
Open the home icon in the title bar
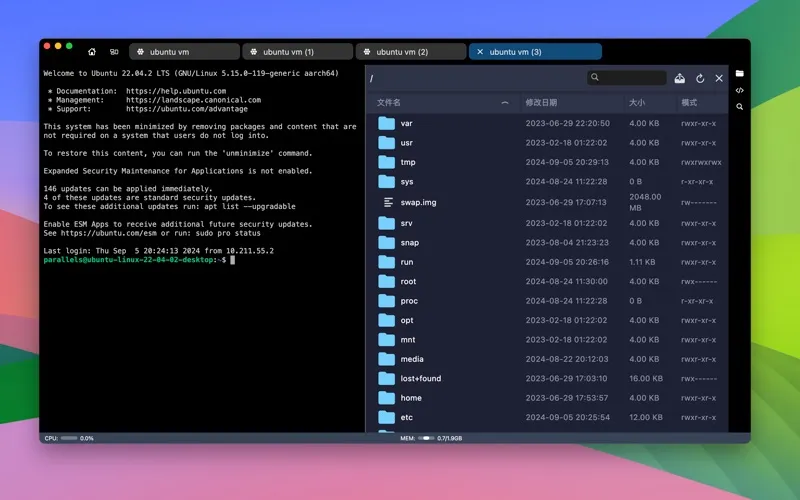tap(92, 52)
